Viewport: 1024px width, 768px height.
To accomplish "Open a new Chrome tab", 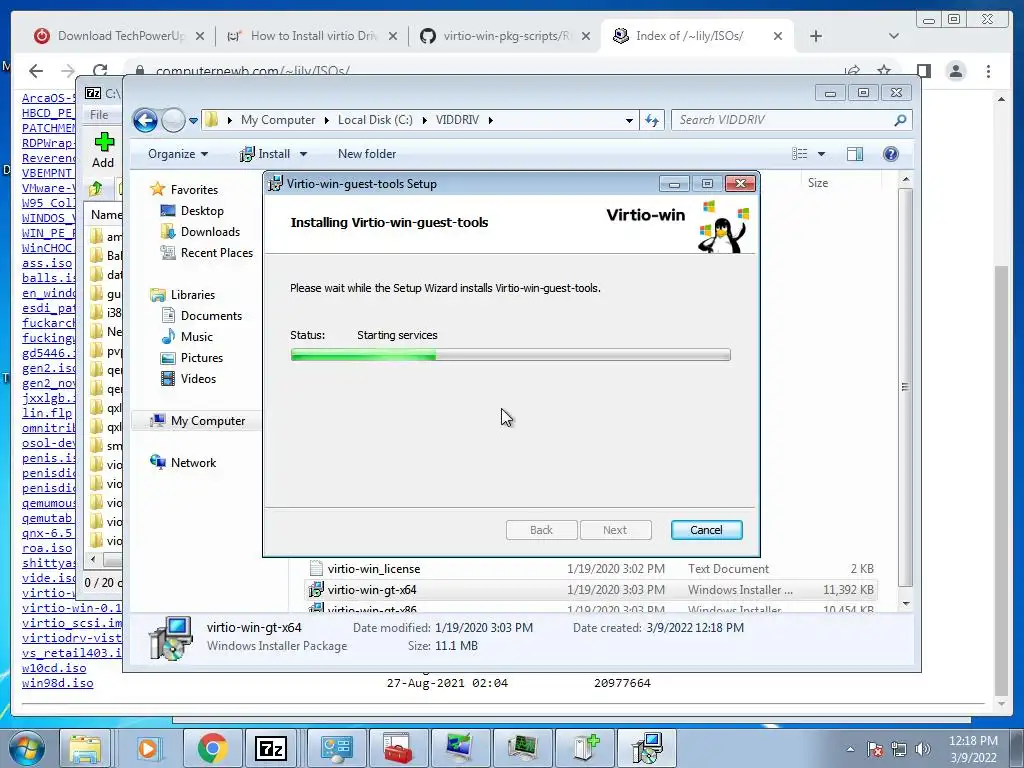I will coord(816,37).
